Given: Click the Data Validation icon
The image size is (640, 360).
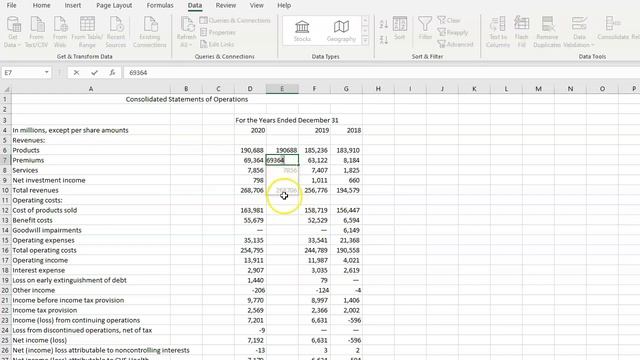Looking at the screenshot, I should point(579,32).
